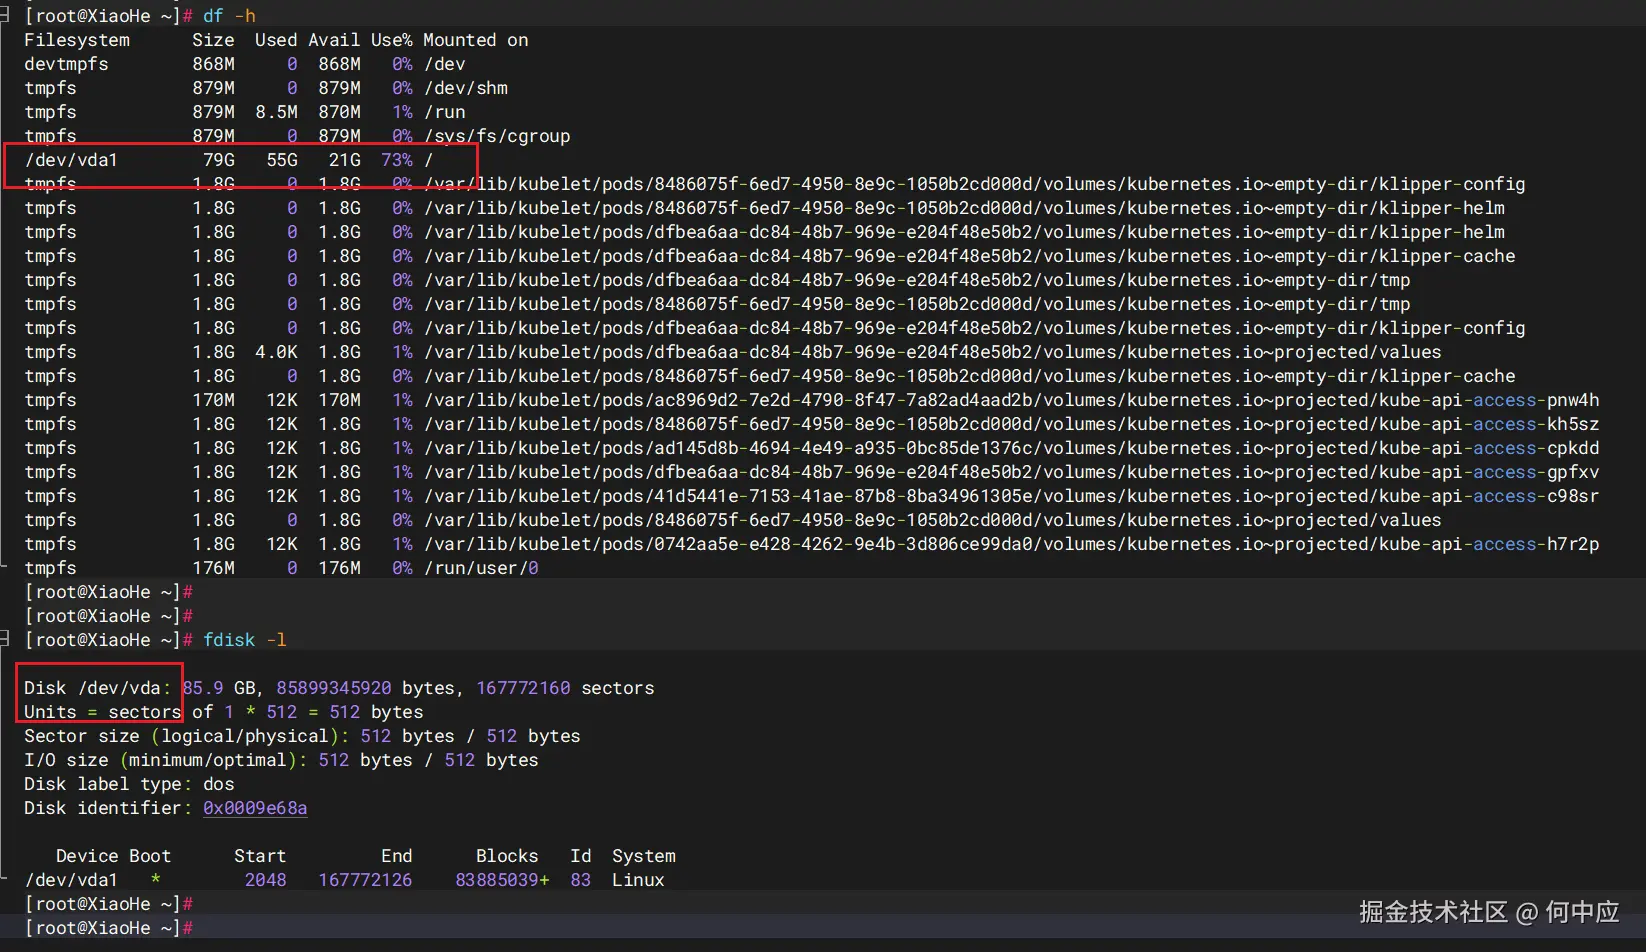Select '/dev/vda1' in the df output
Viewport: 1646px width, 952px height.
tap(71, 160)
